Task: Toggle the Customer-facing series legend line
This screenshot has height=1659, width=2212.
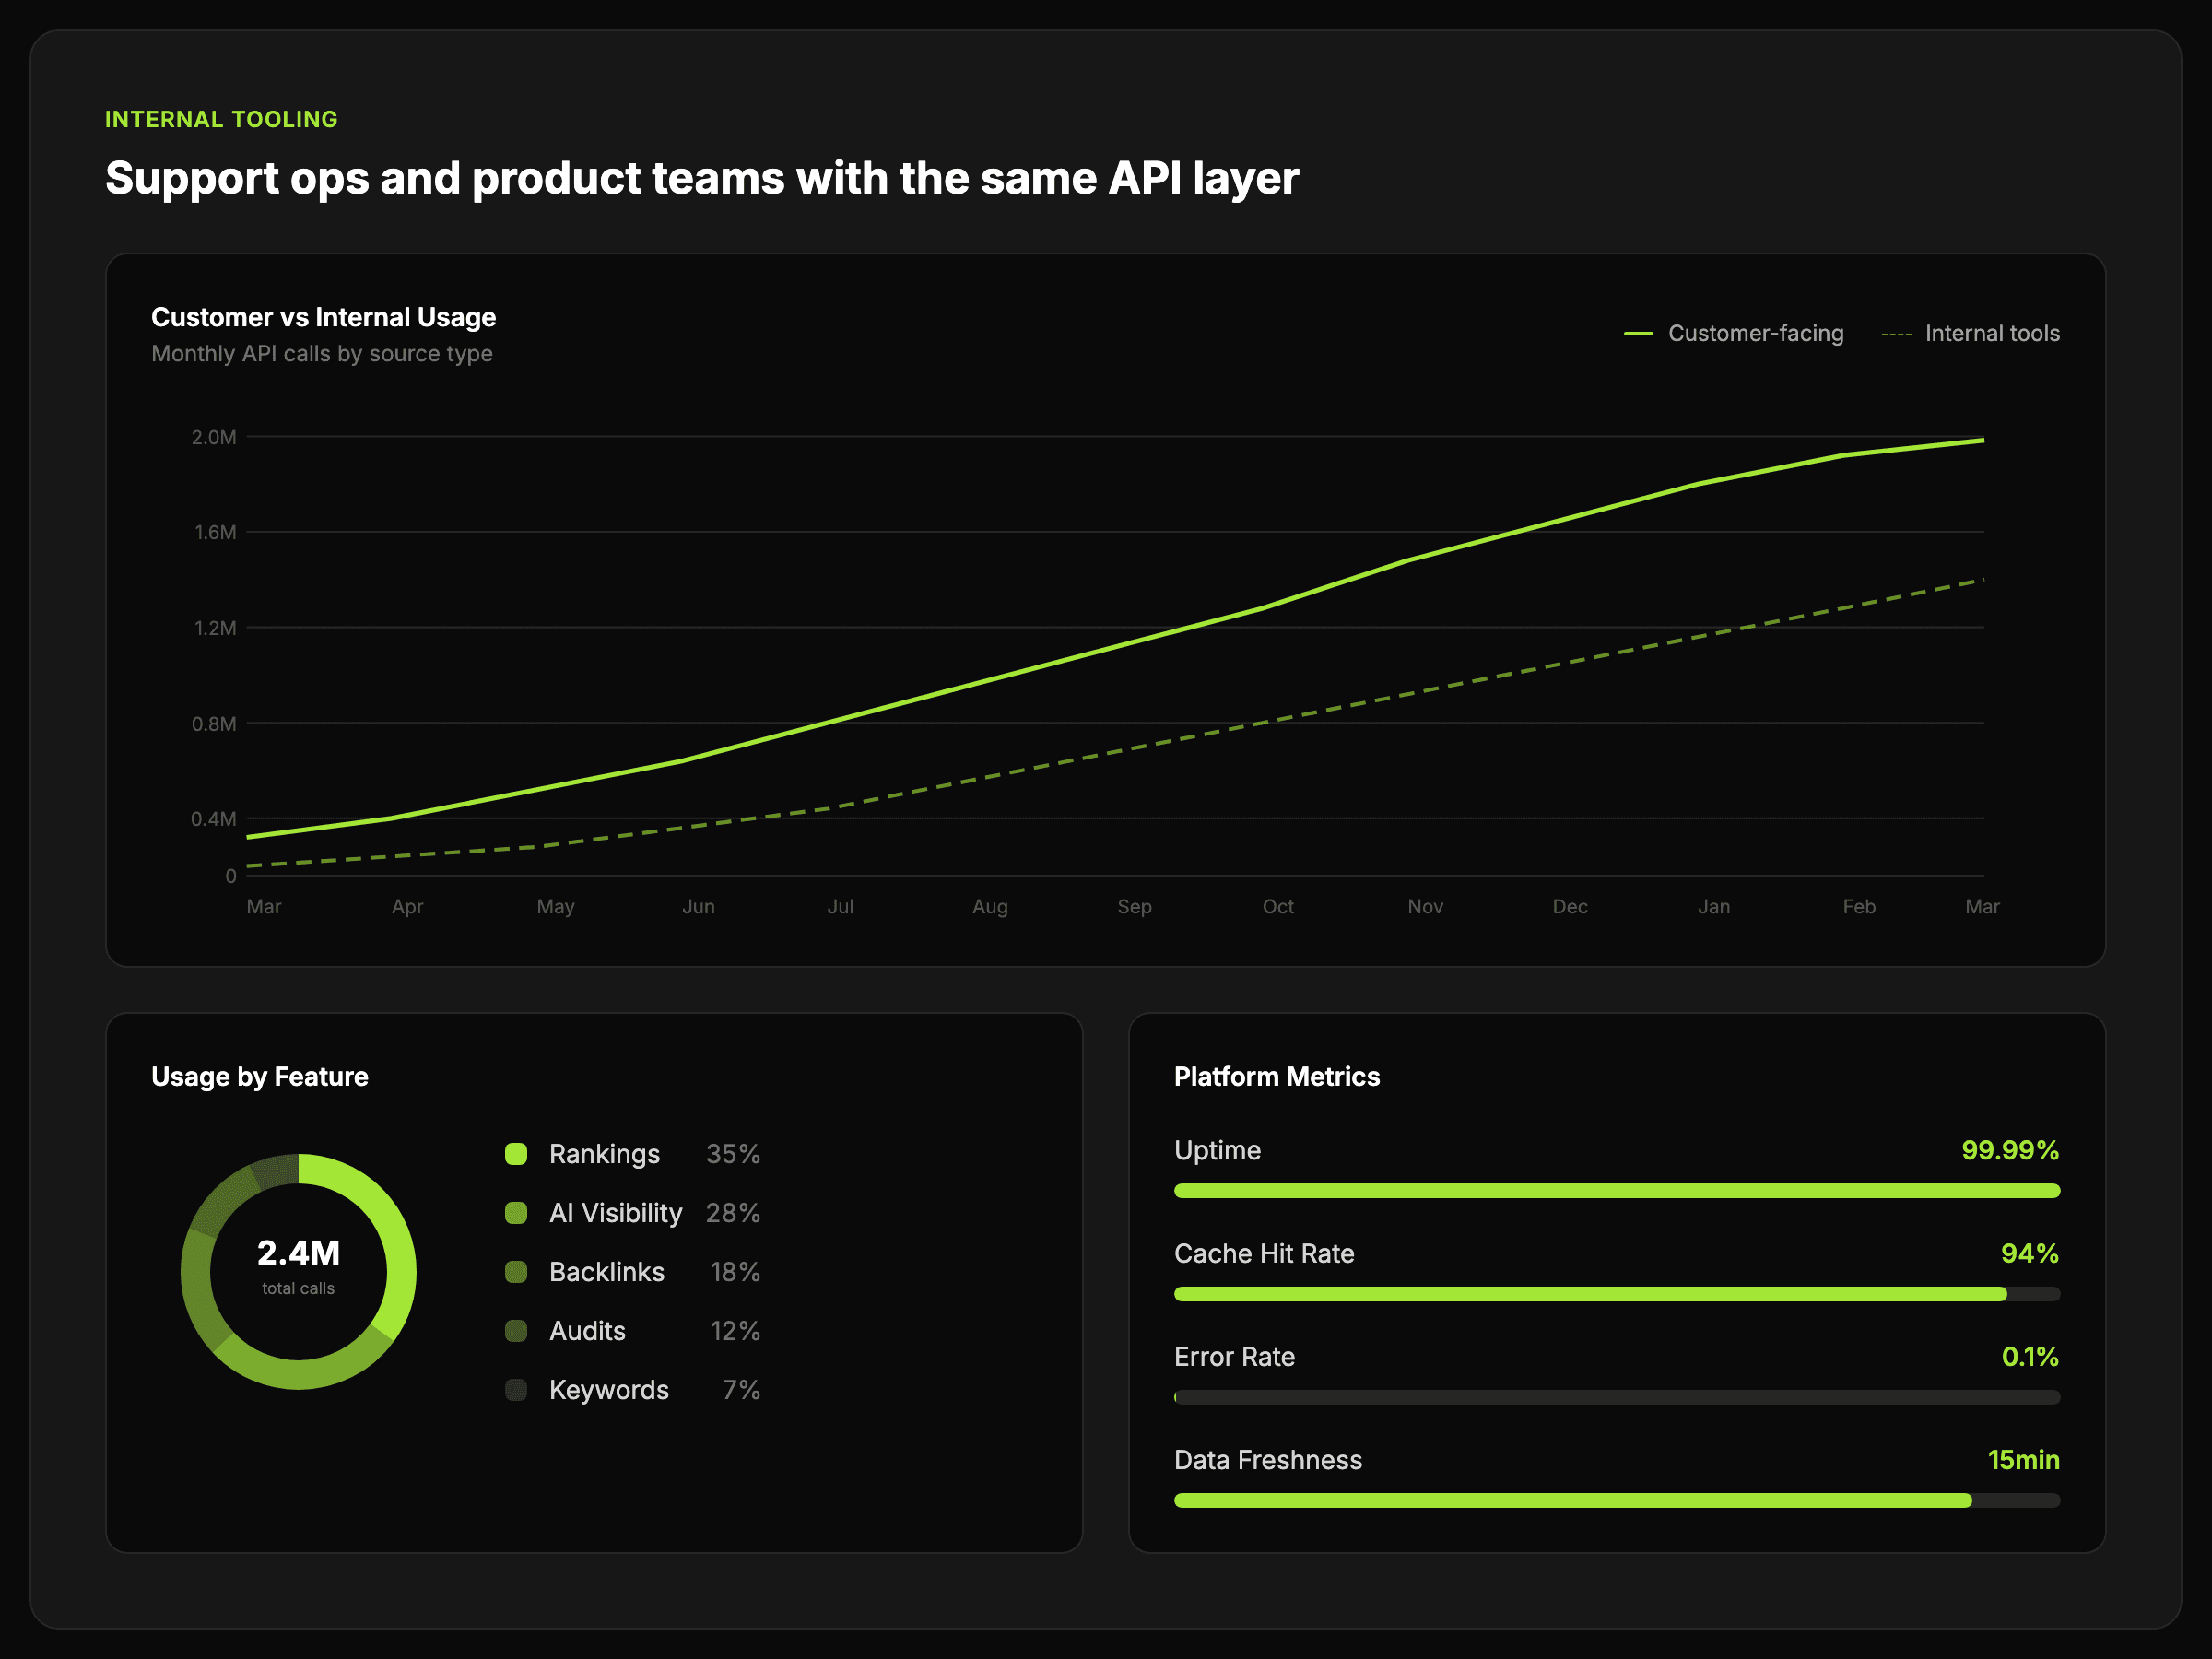Action: (1638, 334)
